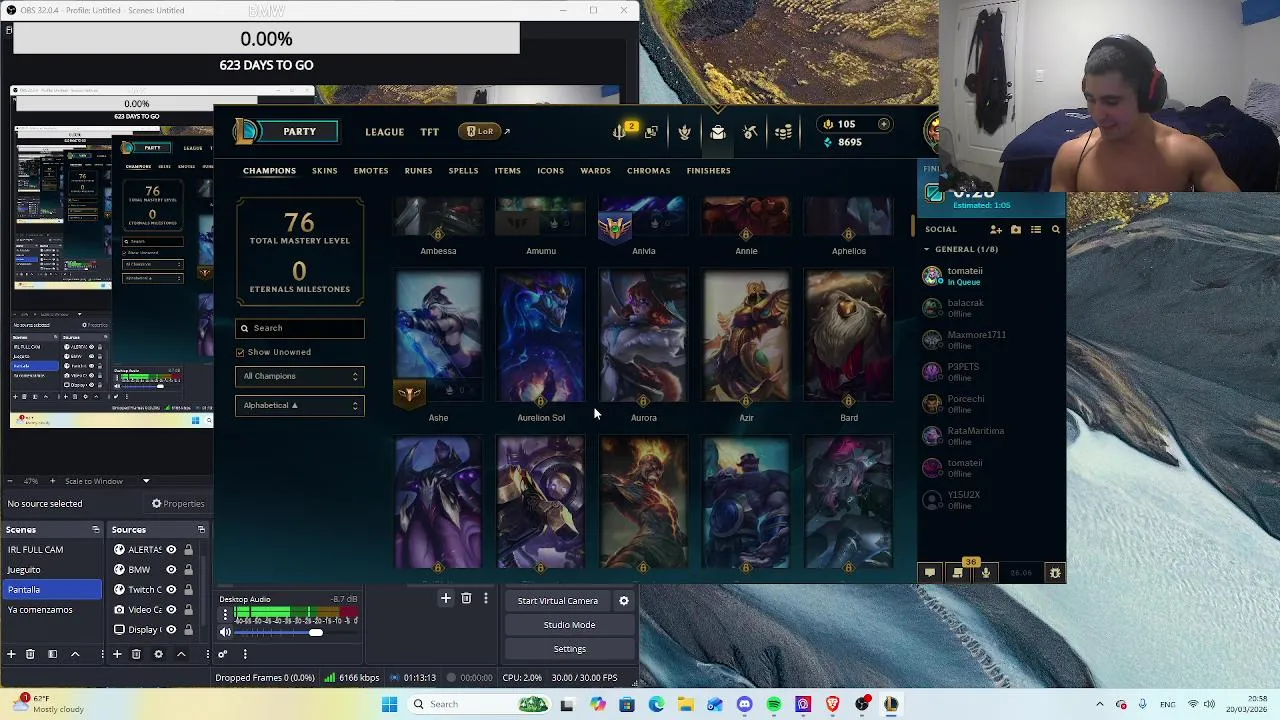Toggle visibility of ALERTAS source
1280x720 pixels.
(171, 550)
